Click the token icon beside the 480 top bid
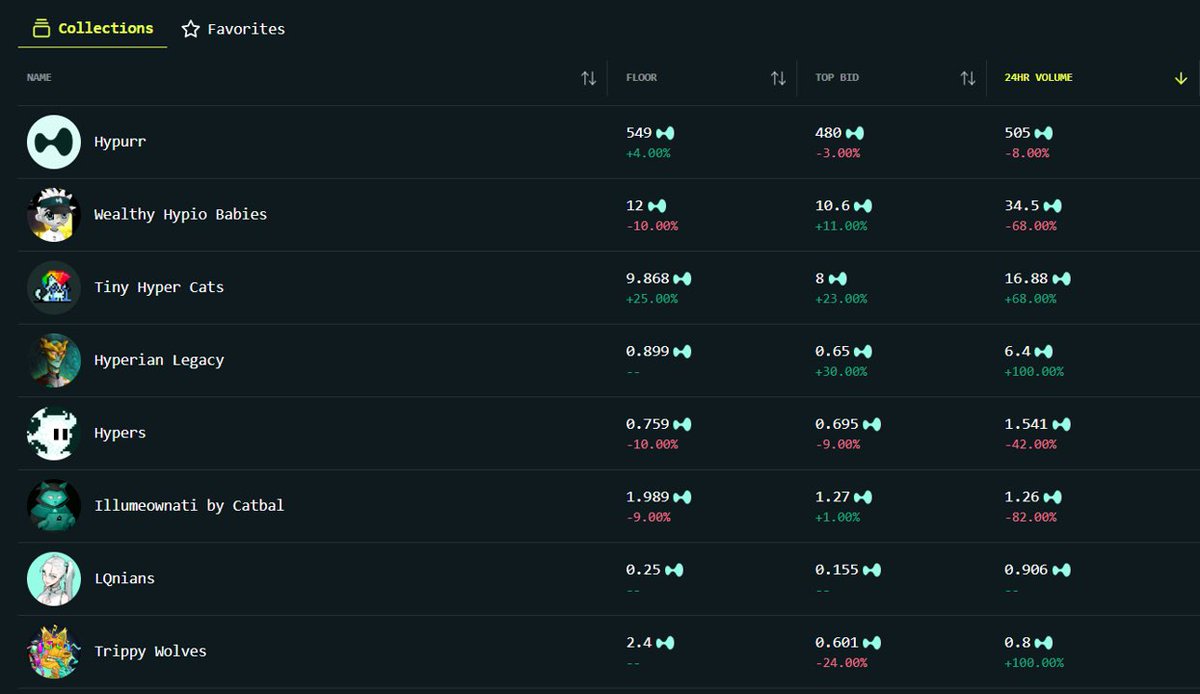Viewport: 1200px width, 694px height. pyautogui.click(x=856, y=131)
